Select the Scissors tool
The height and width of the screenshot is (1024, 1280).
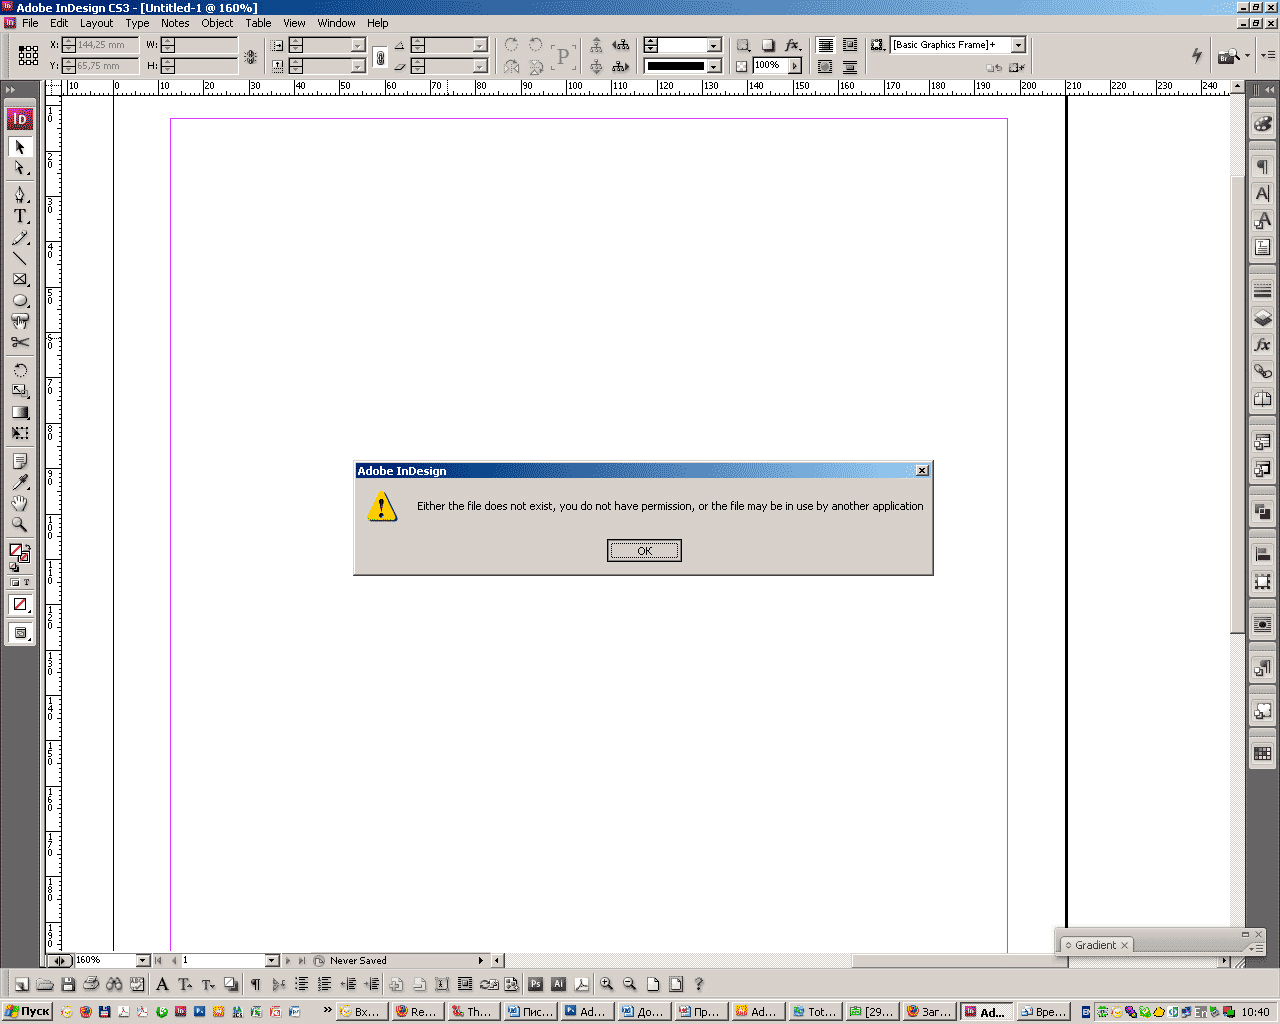pyautogui.click(x=19, y=343)
